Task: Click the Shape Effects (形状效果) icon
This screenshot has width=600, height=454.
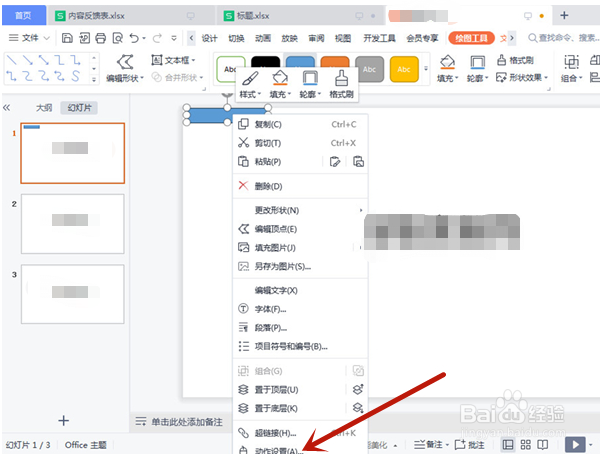Action: 501,77
